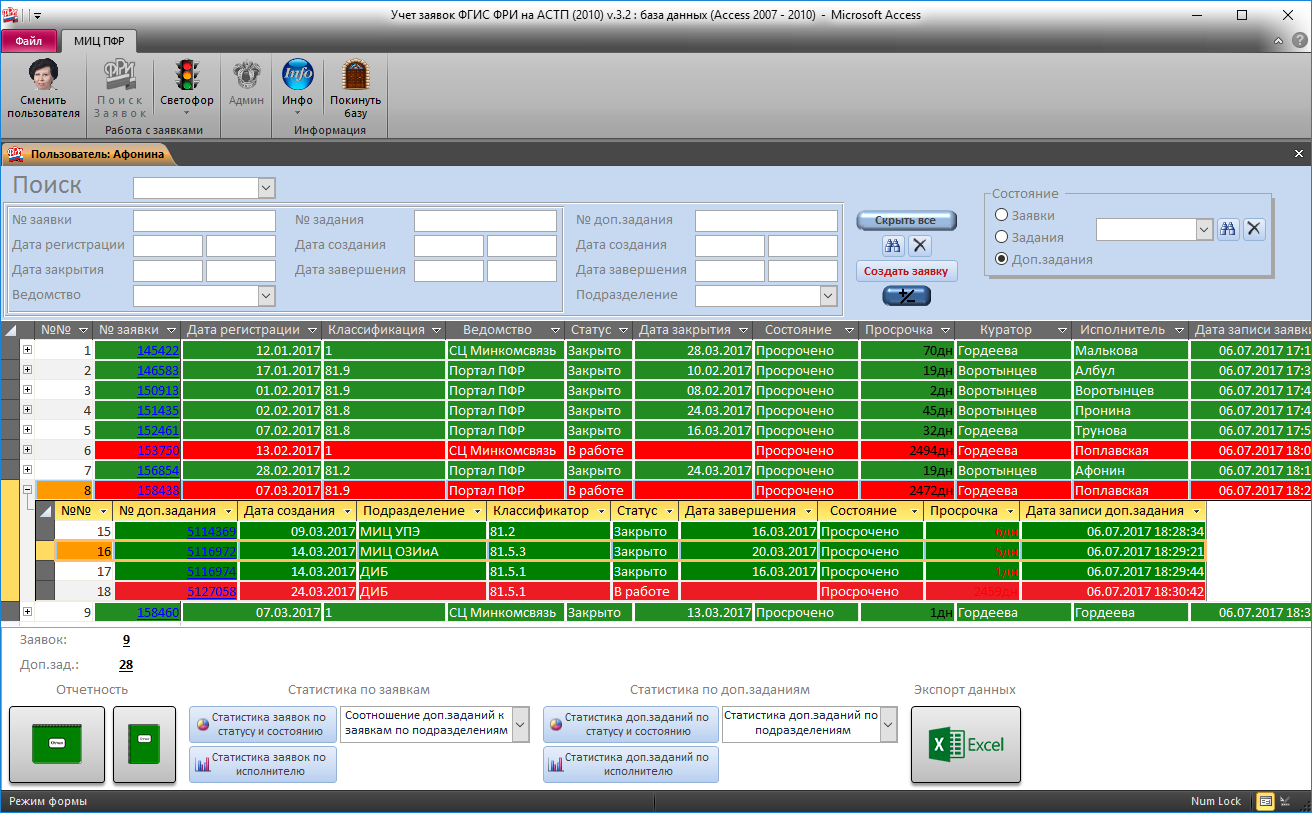
Task: Open the Подразделение search dropdown
Action: [x=827, y=295]
